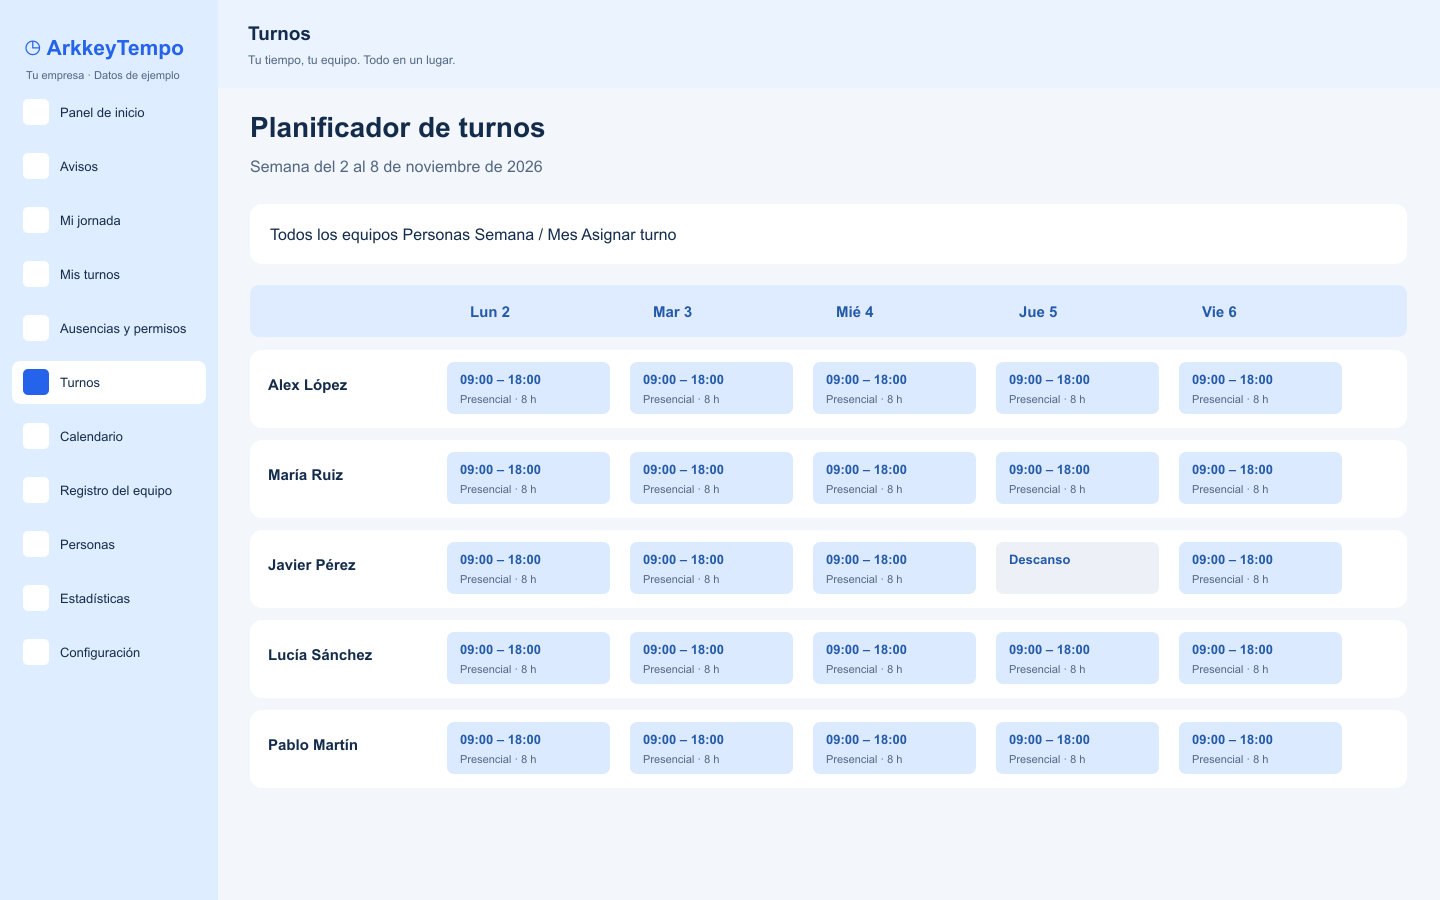
Task: Open the Calendario icon in sidebar
Action: [36, 436]
